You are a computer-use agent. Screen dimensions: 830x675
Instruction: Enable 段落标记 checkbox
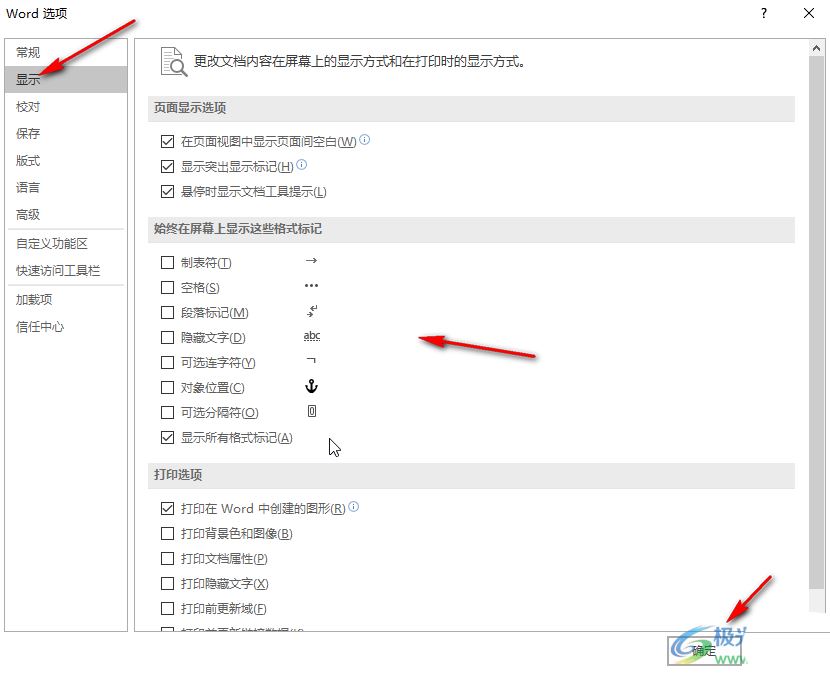pyautogui.click(x=167, y=312)
